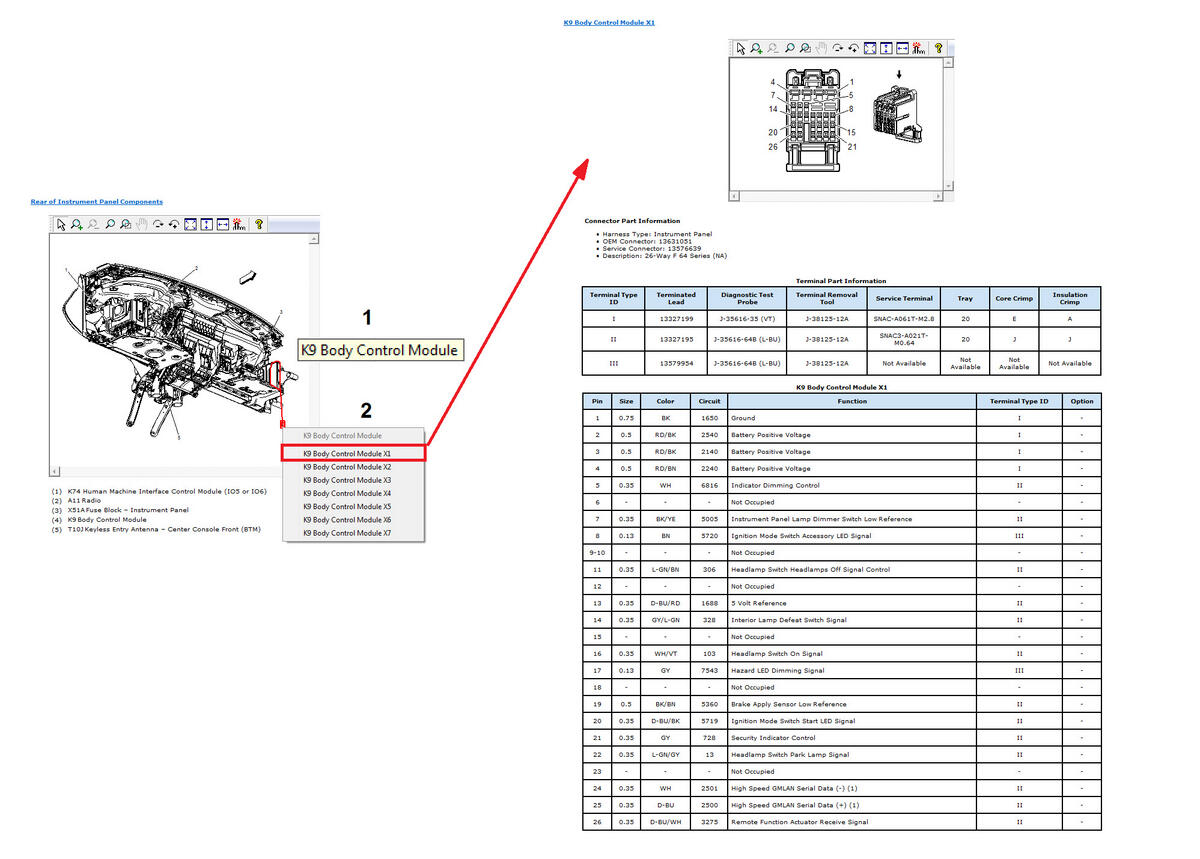Choose K9 Body Control Module X5 menu entry

point(354,506)
